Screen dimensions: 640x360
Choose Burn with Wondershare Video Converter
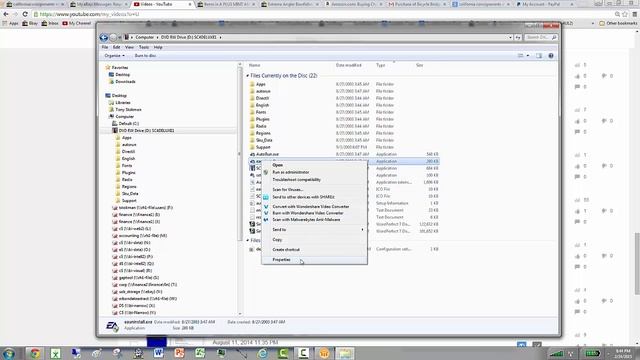(x=308, y=213)
